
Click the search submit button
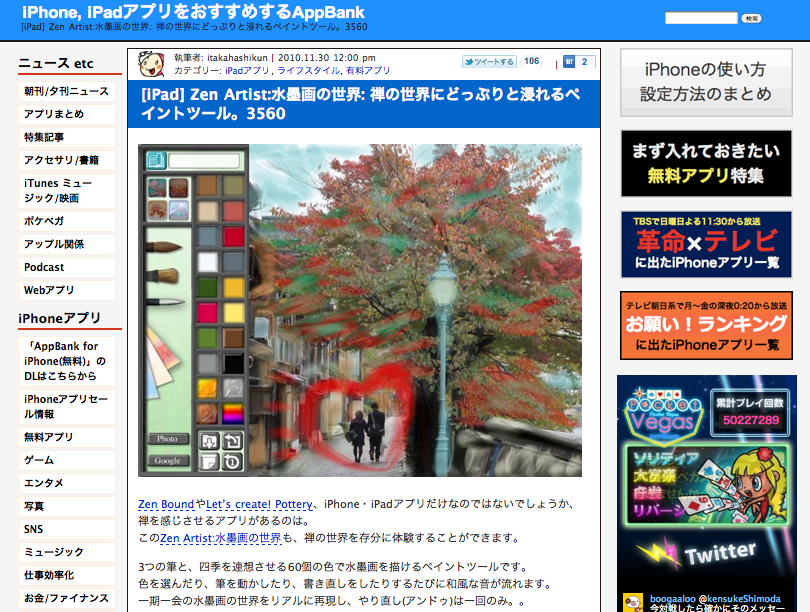(x=752, y=19)
